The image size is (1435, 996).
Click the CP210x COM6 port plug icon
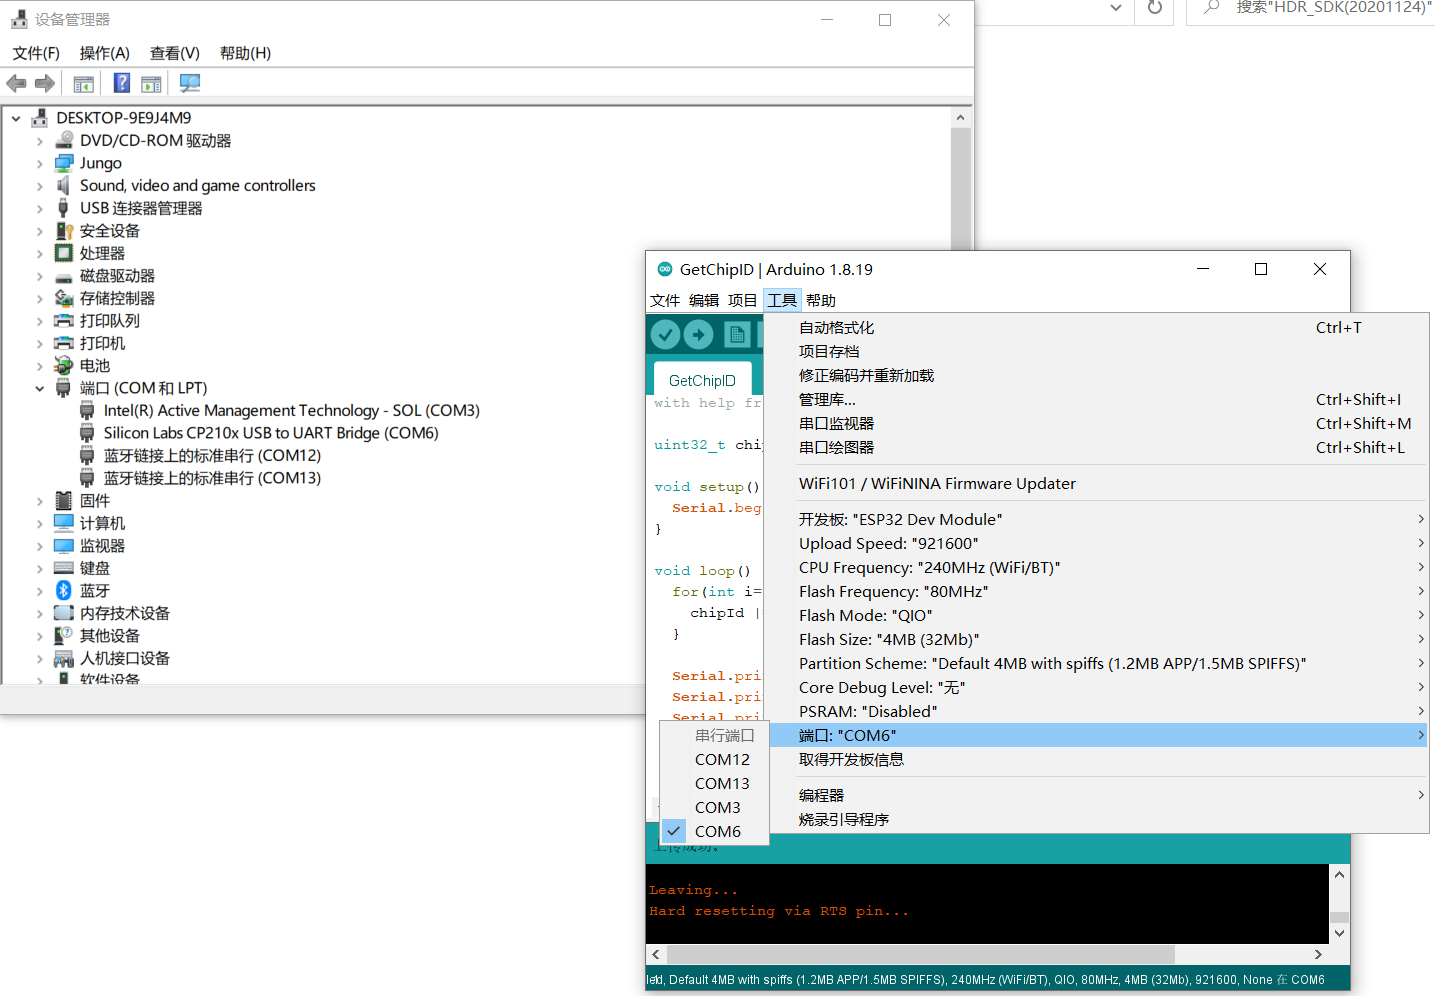[87, 433]
